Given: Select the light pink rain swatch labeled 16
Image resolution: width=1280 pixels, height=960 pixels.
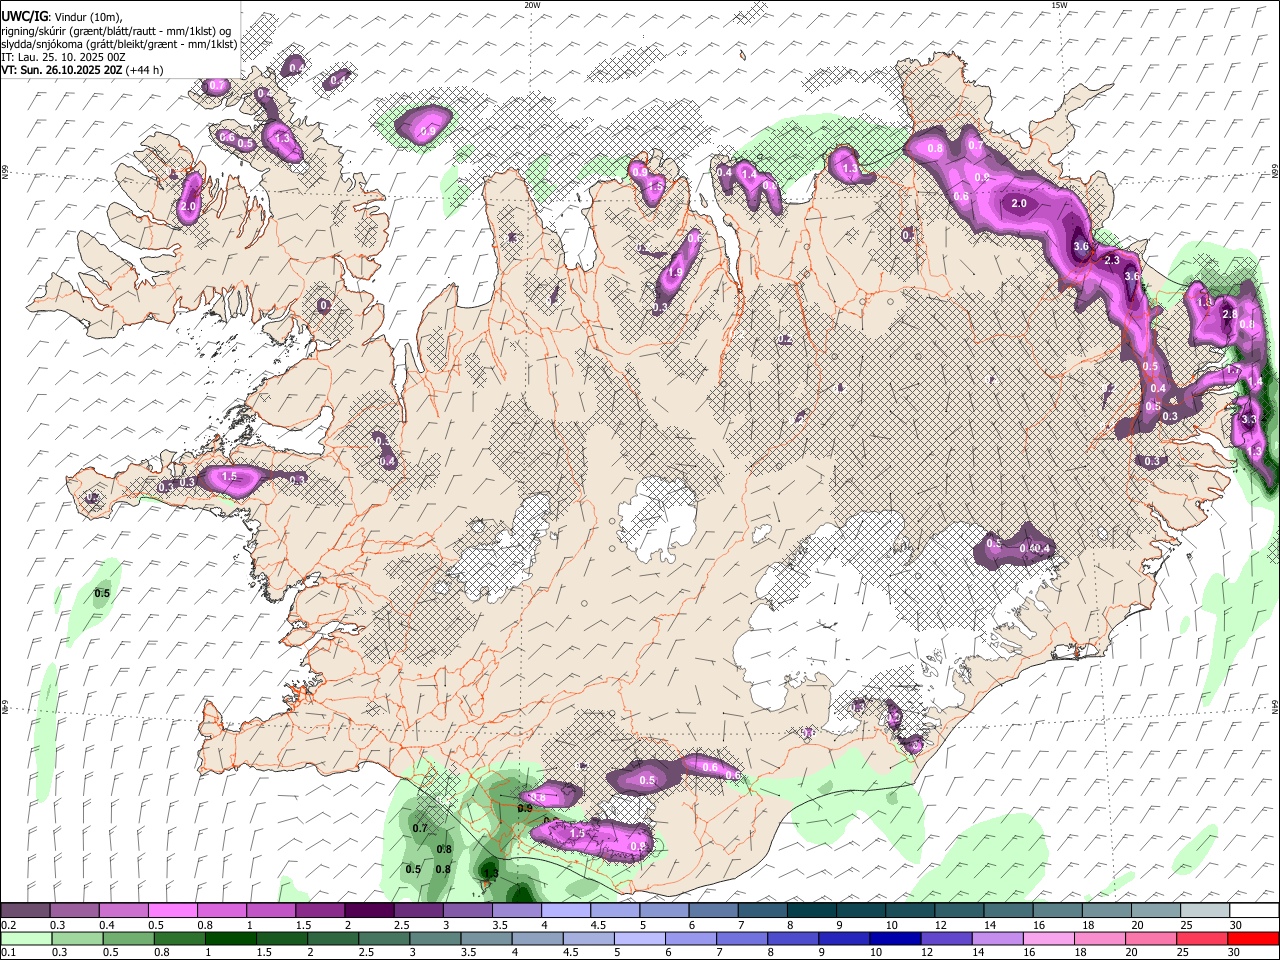Looking at the screenshot, I should (x=1047, y=938).
